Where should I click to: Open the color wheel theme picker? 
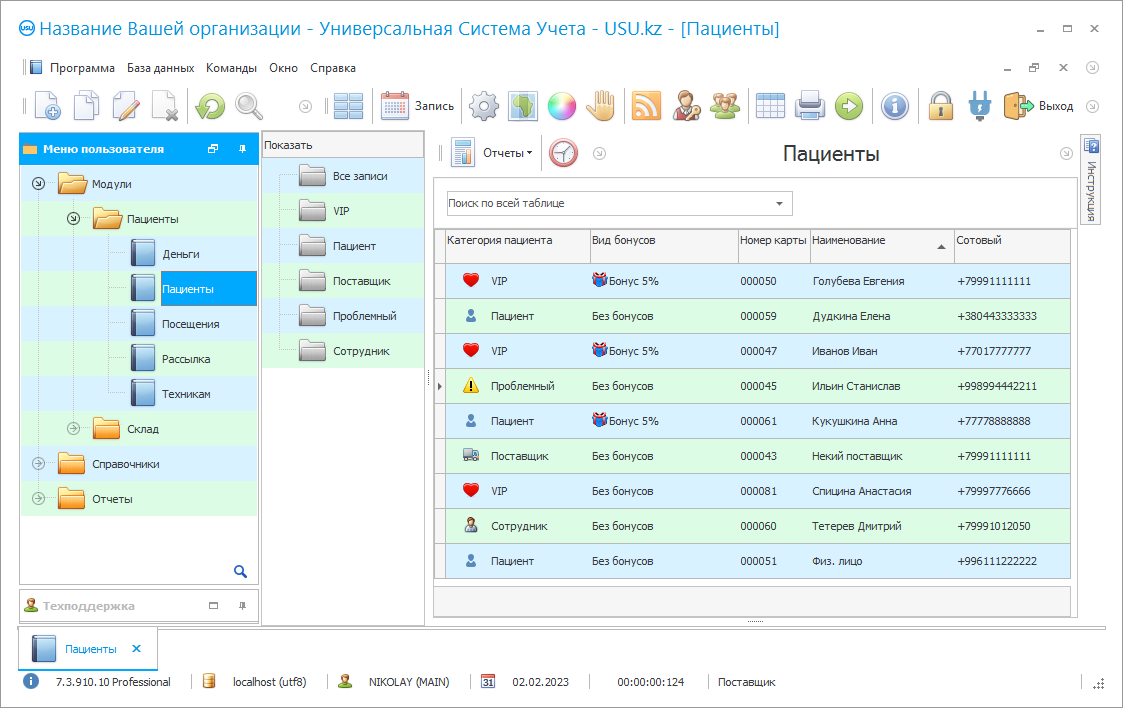[561, 106]
